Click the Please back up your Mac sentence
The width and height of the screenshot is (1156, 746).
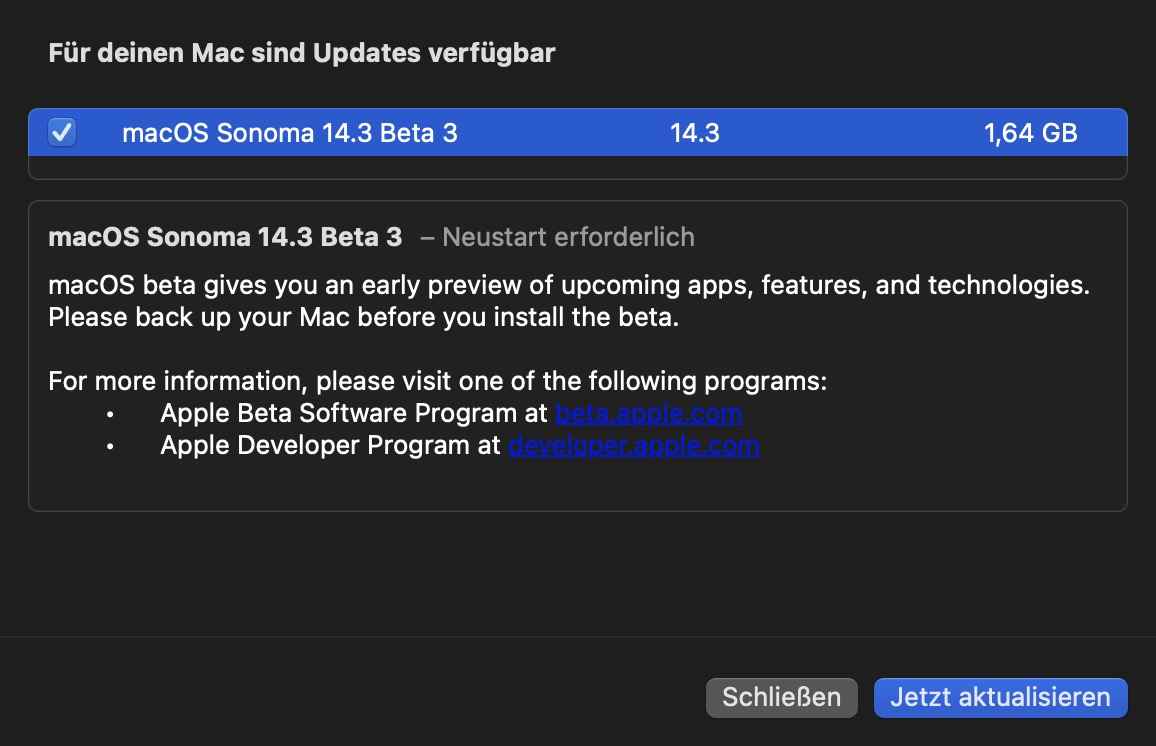(x=364, y=317)
